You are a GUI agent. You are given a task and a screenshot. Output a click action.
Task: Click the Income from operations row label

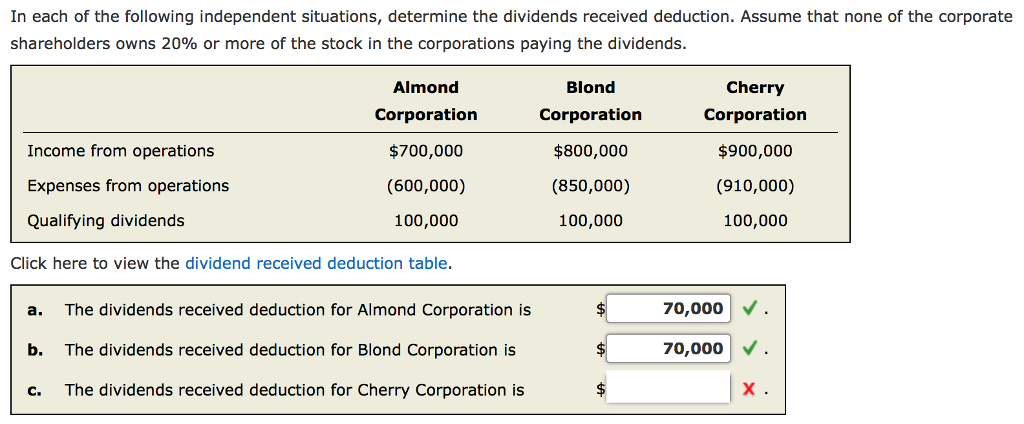point(120,151)
